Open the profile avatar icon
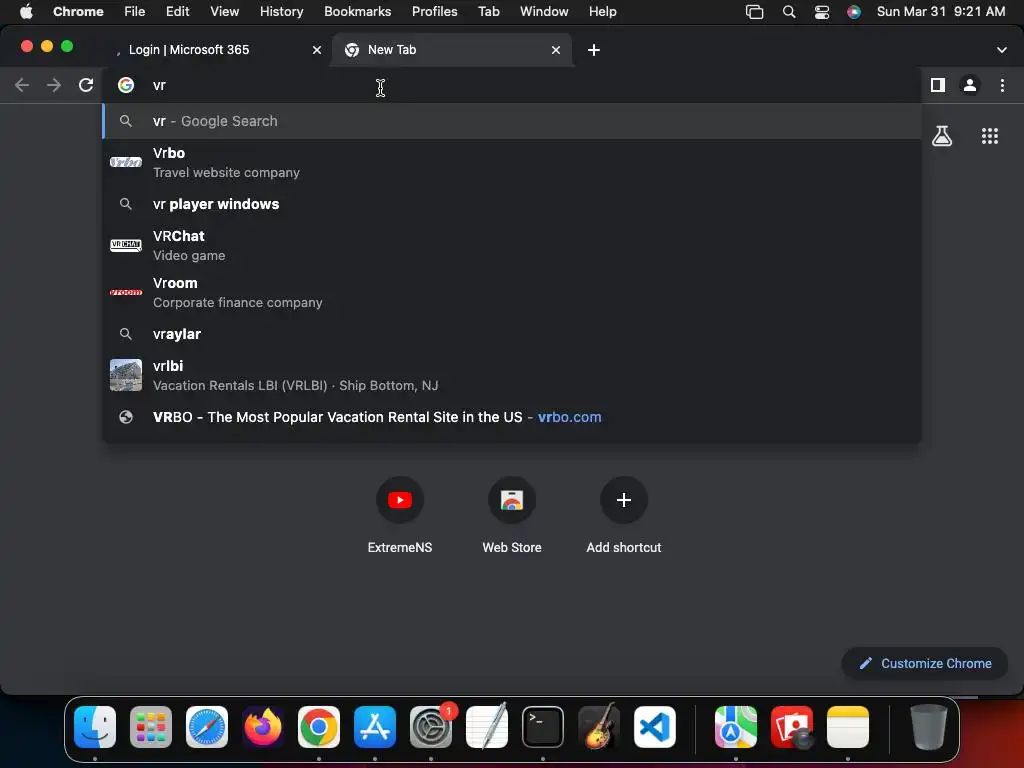Screen dimensions: 1024x768 coord(970,85)
